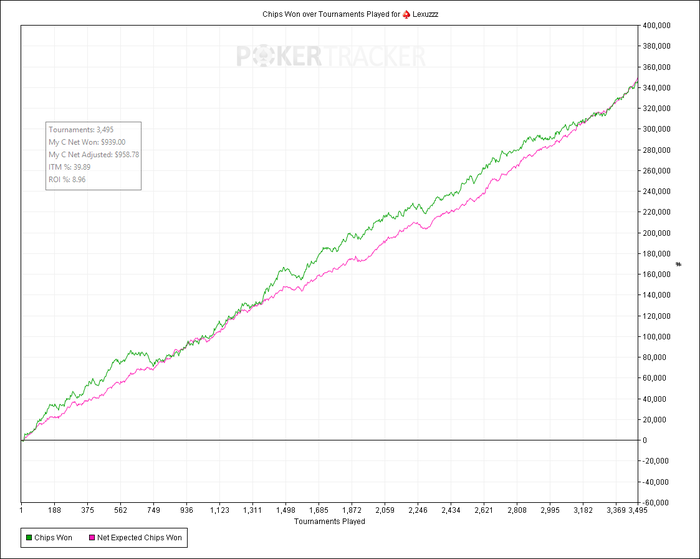Image resolution: width=700 pixels, height=559 pixels.
Task: Click the 1,872 x-axis tick label
Action: (x=352, y=510)
